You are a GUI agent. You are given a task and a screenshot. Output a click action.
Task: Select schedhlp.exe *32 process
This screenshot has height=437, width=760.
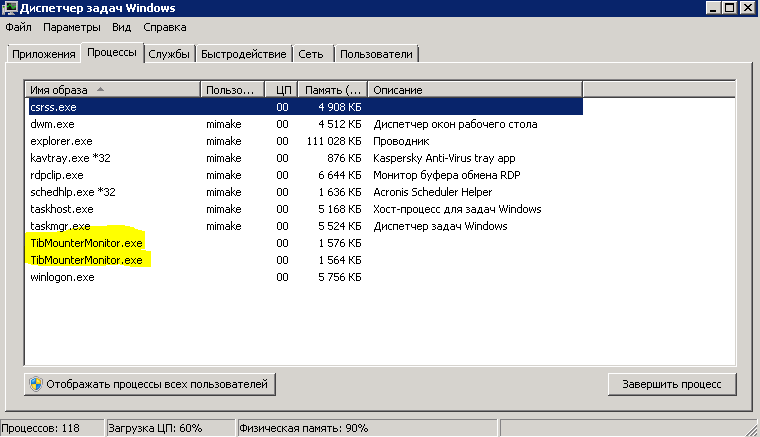pyautogui.click(x=304, y=192)
